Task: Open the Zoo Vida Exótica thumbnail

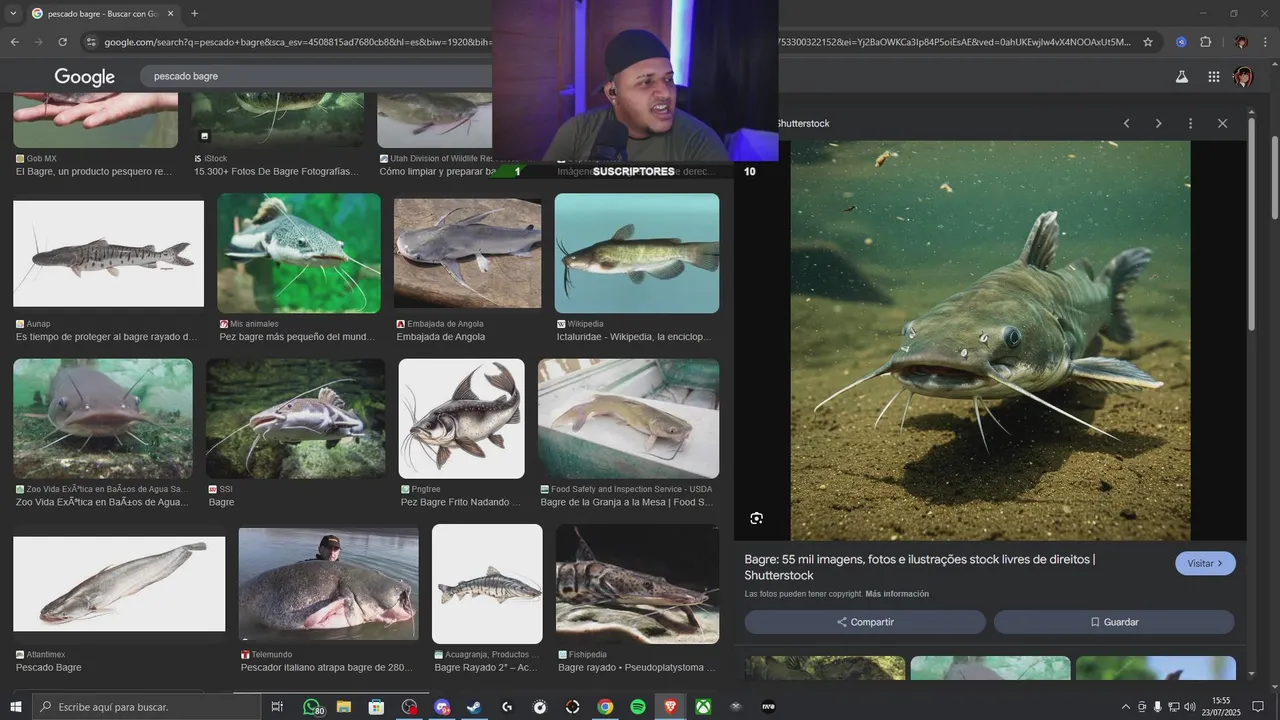Action: 102,419
